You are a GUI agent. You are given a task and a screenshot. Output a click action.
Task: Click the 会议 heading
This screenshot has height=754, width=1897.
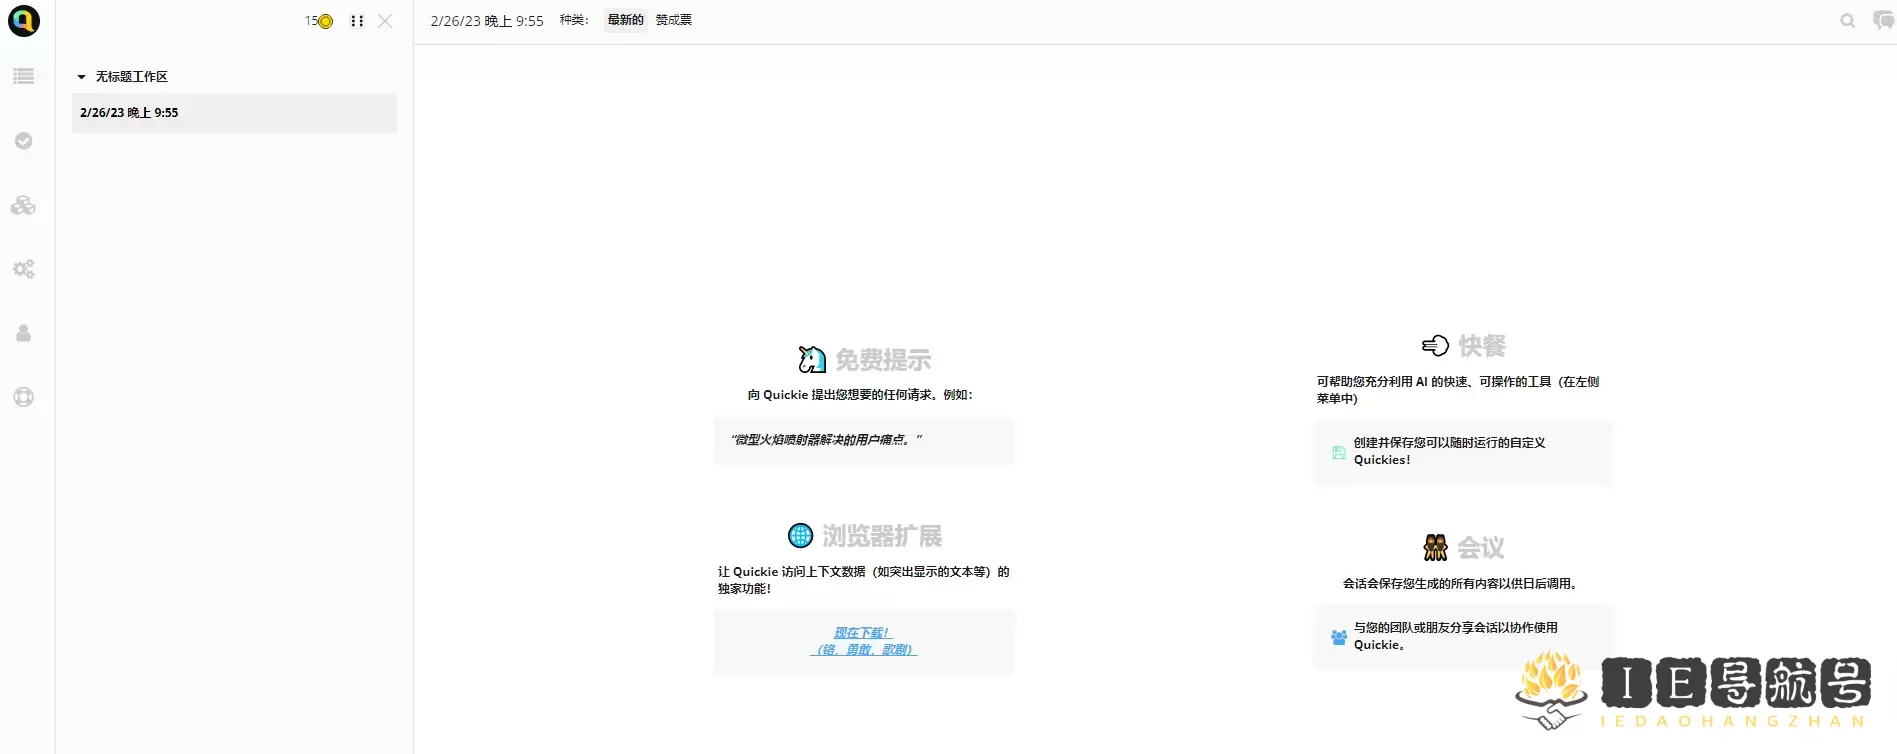[1481, 548]
